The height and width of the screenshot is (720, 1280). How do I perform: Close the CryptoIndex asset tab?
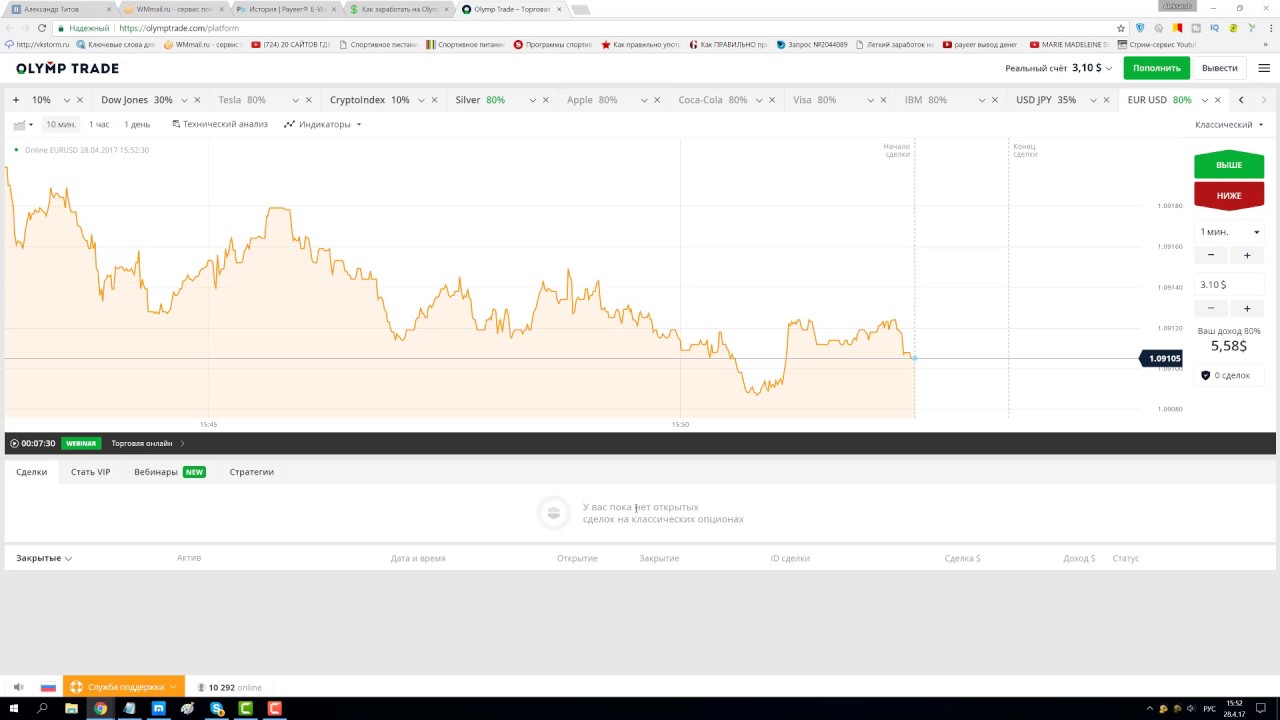click(435, 100)
